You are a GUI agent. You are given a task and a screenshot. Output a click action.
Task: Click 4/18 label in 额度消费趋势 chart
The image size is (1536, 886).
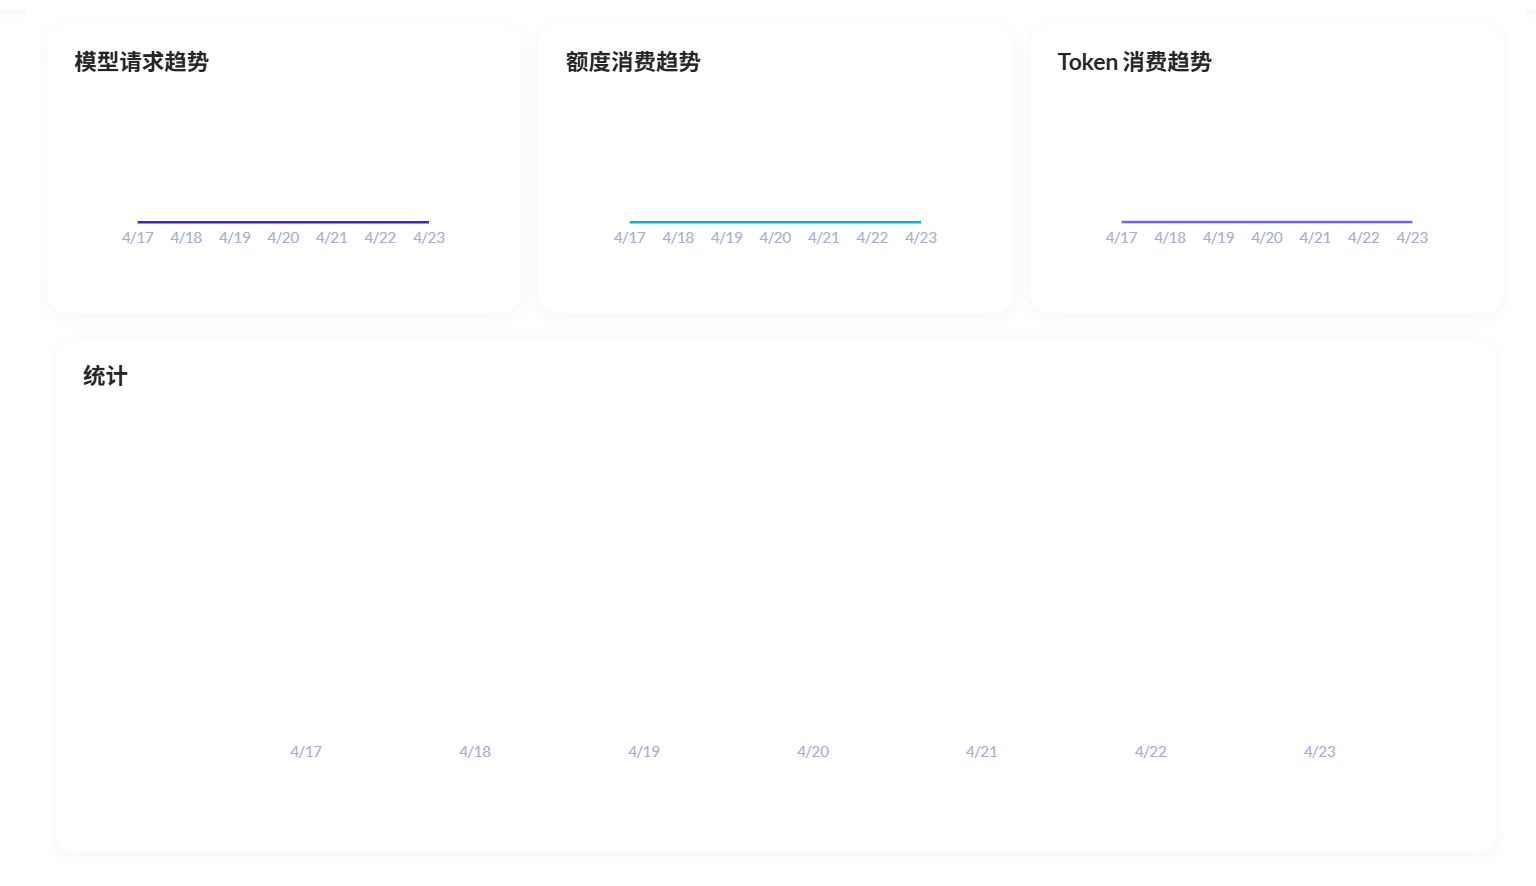click(x=678, y=238)
